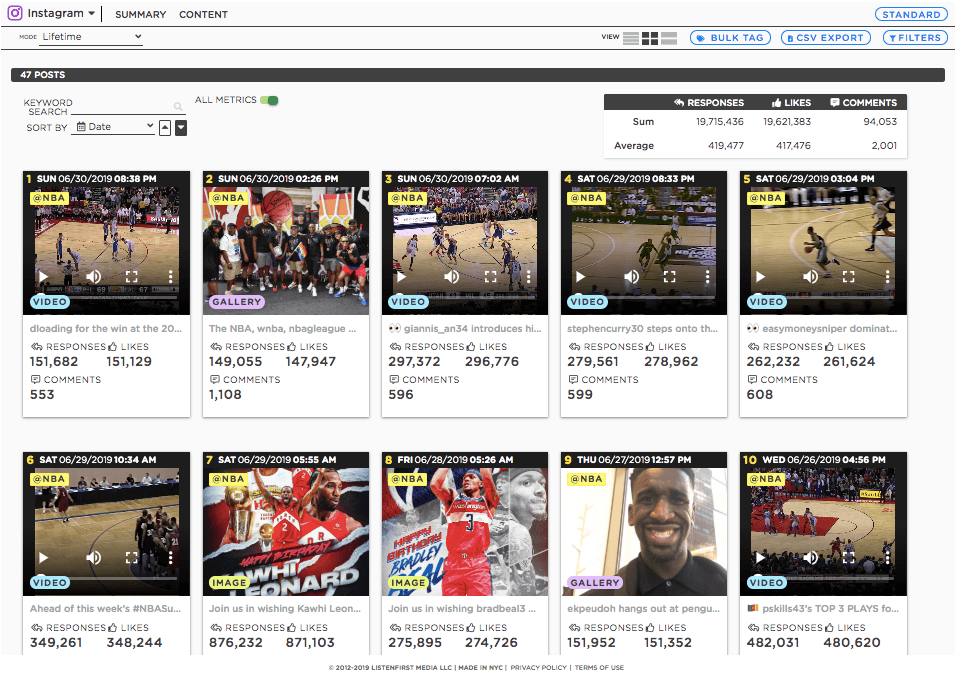Select the grid view icon
Screen dimensions: 956x679
pos(650,38)
